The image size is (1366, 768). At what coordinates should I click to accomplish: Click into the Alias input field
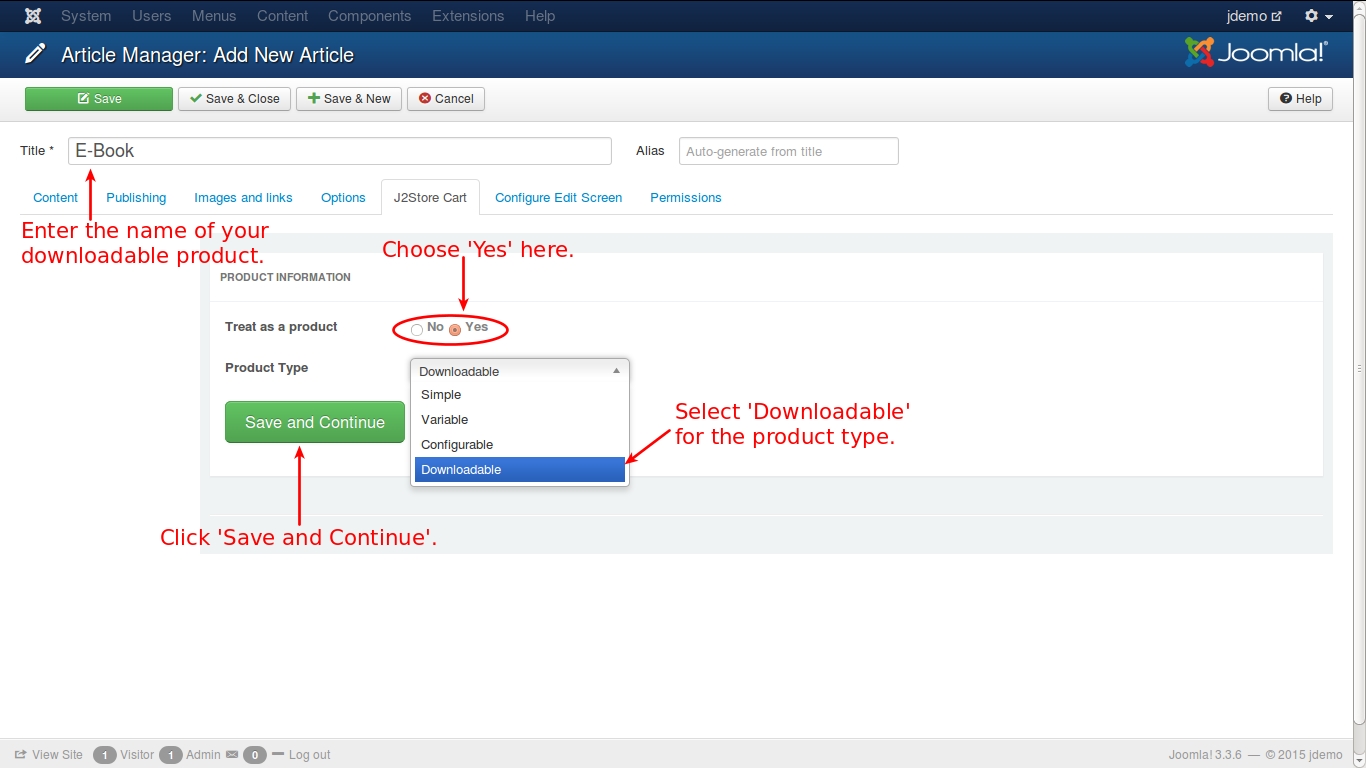click(788, 152)
